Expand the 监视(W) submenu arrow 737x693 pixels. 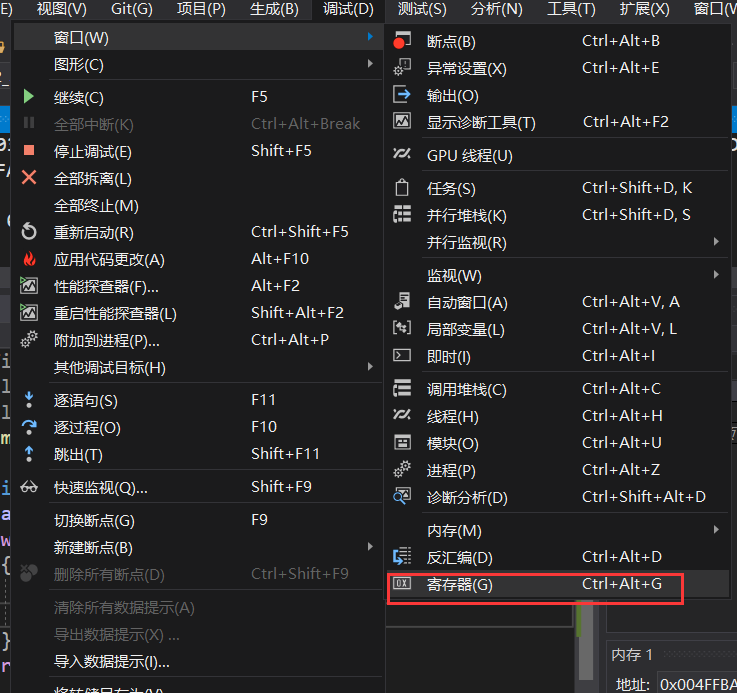click(716, 275)
